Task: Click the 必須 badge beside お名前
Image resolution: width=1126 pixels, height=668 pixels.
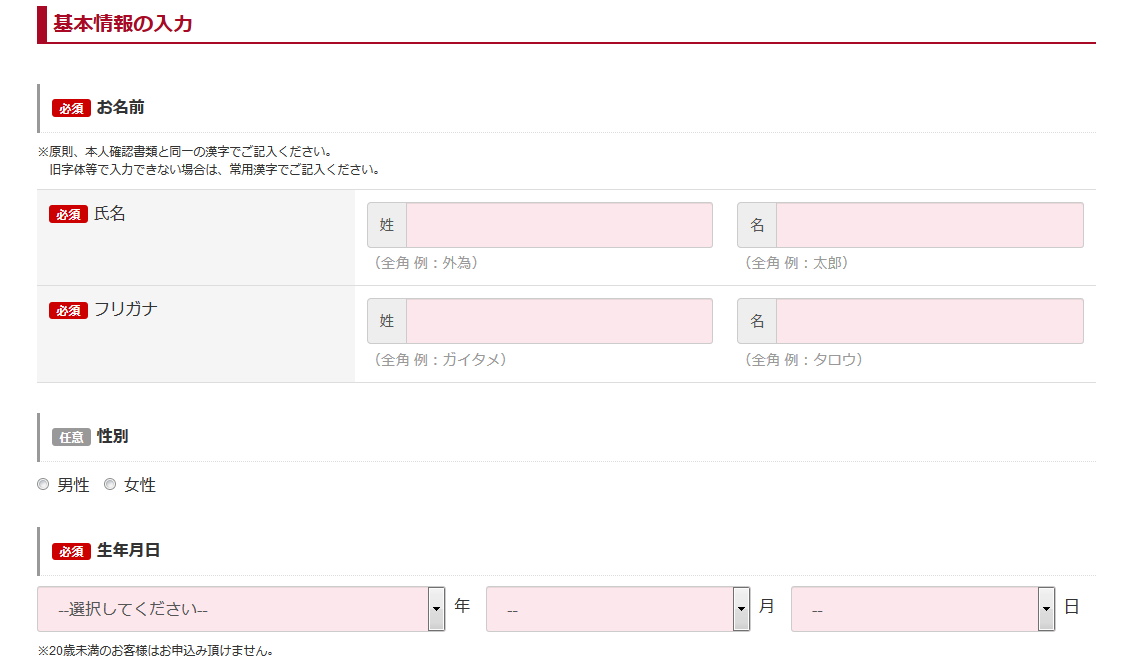Action: pos(69,107)
